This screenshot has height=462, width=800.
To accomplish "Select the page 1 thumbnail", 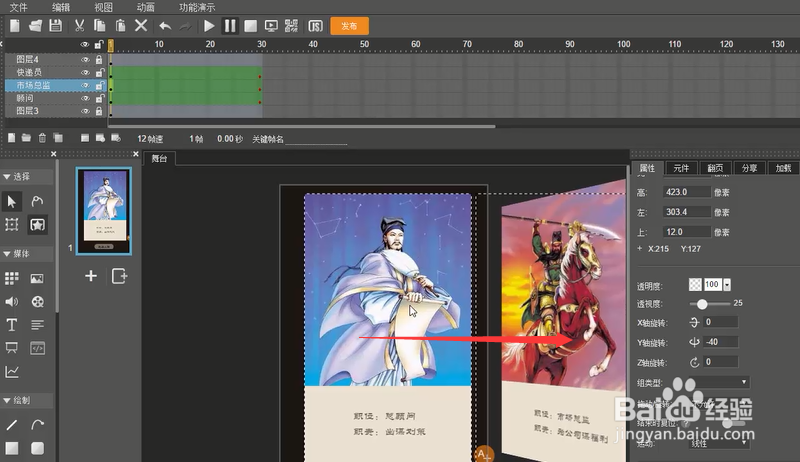I will (x=104, y=211).
